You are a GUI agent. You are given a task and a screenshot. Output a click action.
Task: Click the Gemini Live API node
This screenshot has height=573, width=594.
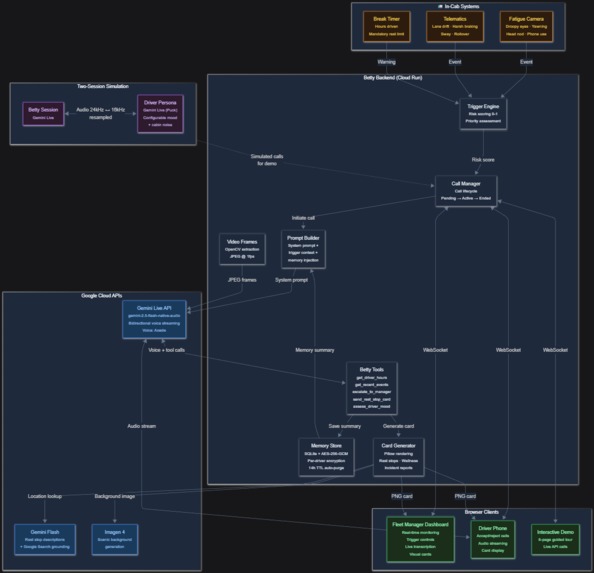(x=154, y=319)
